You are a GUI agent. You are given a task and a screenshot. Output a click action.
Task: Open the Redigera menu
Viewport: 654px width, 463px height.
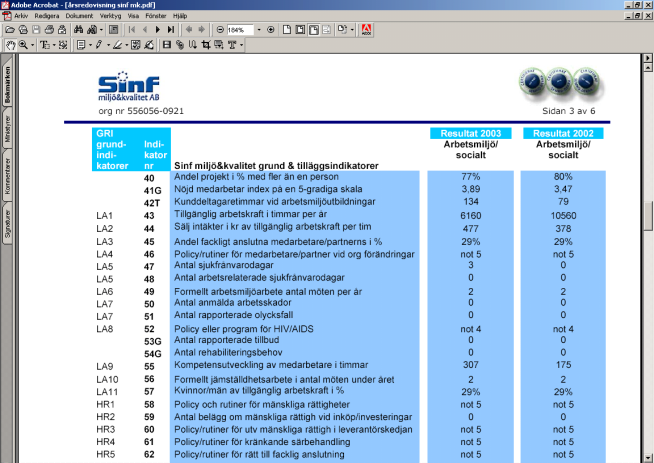47,16
